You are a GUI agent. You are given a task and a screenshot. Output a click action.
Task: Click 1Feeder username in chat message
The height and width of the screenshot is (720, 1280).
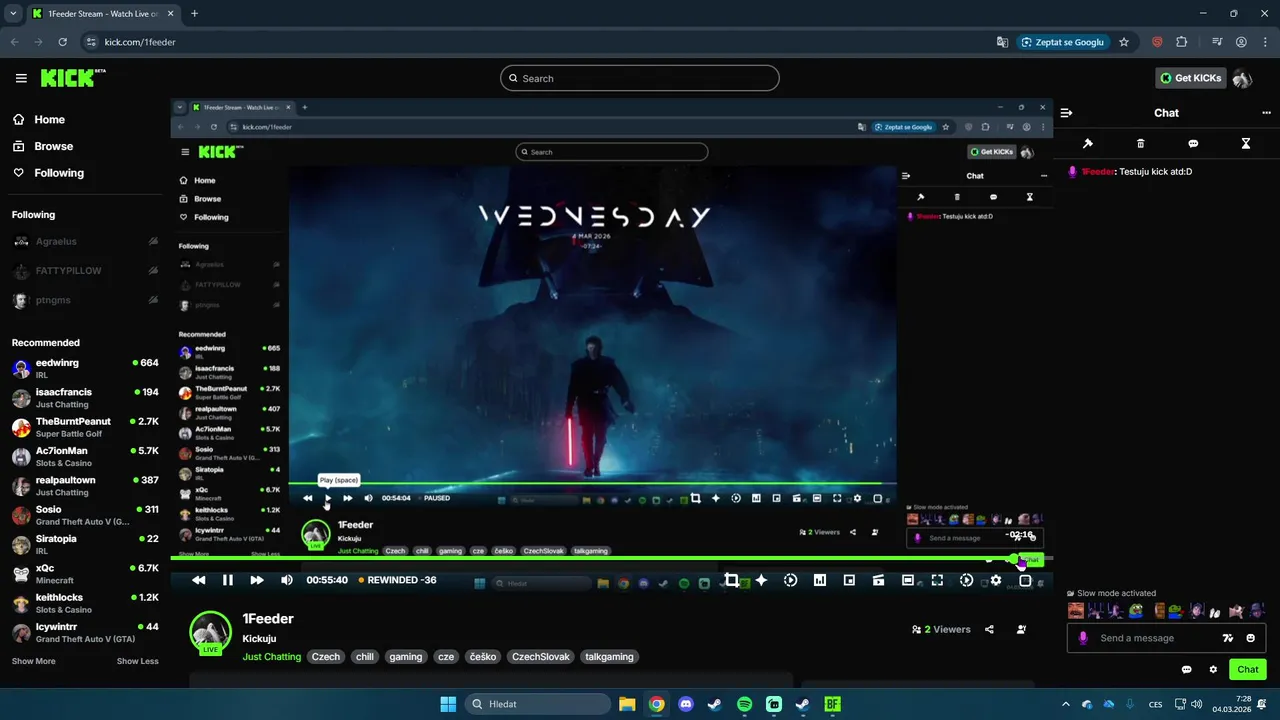click(x=1098, y=172)
